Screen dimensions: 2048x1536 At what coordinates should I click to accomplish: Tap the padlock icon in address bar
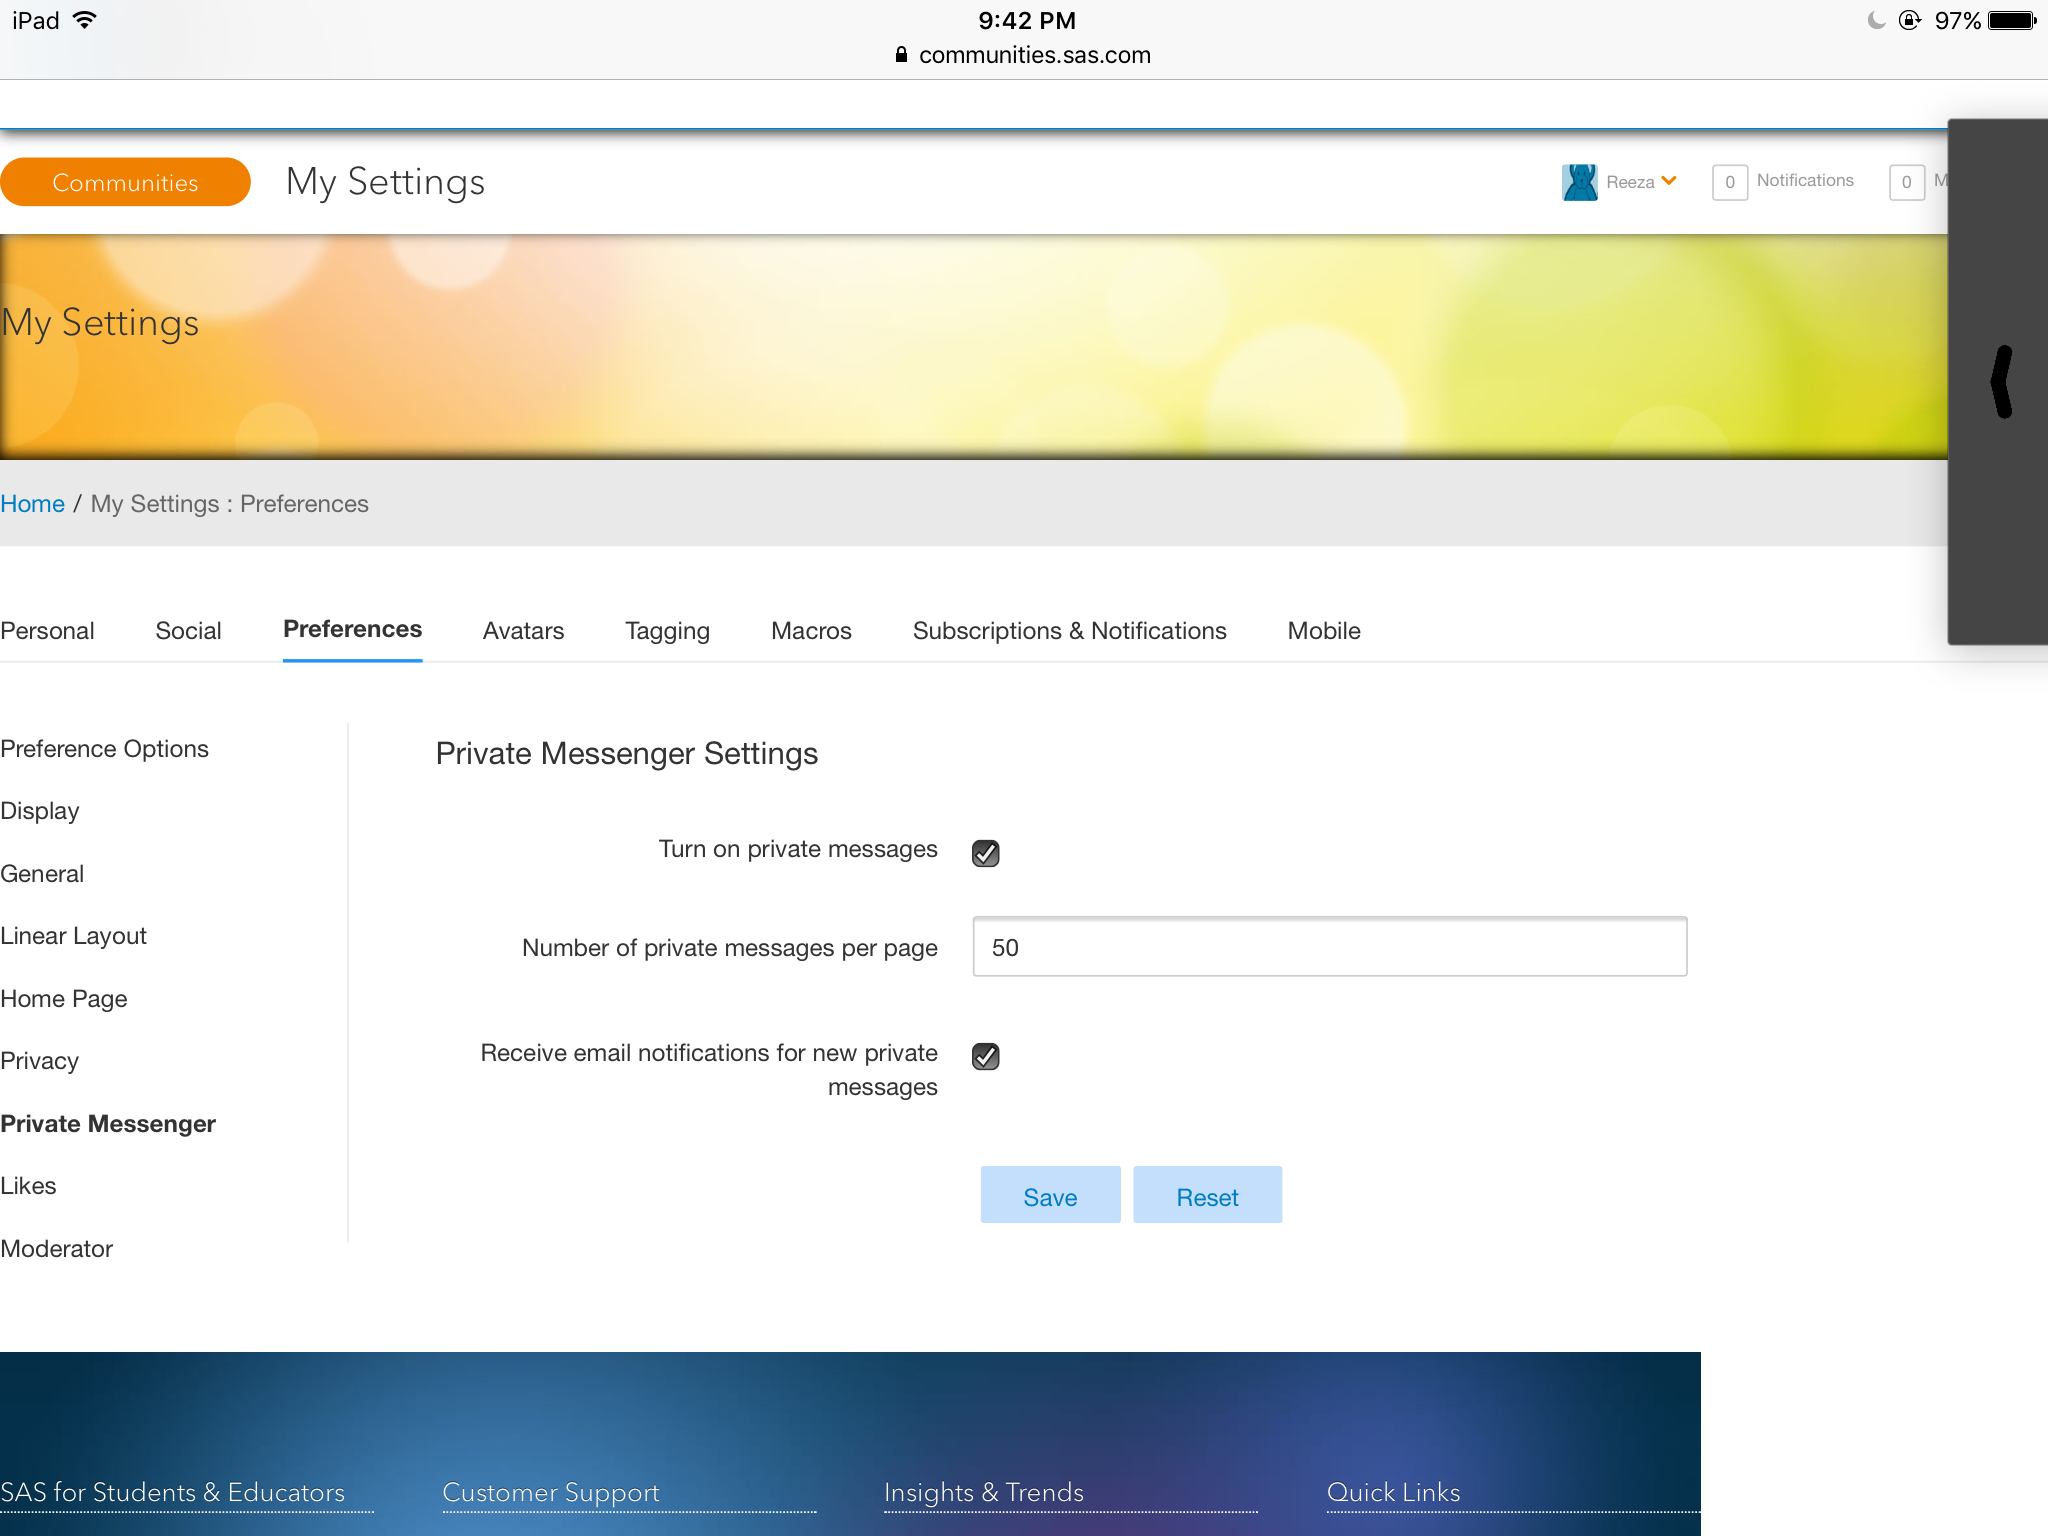[901, 55]
